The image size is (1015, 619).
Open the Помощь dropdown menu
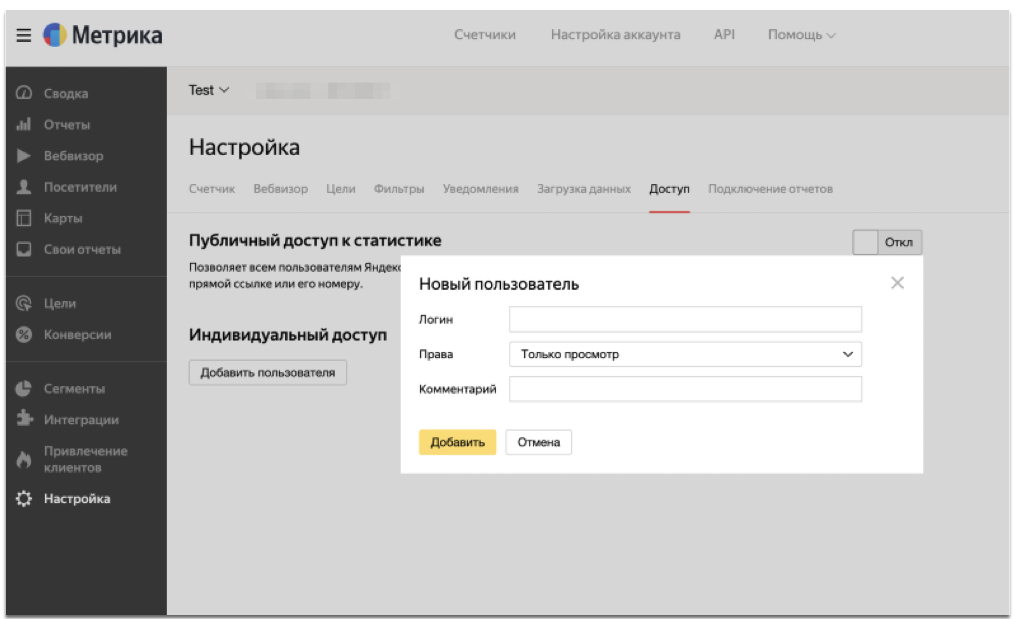801,35
